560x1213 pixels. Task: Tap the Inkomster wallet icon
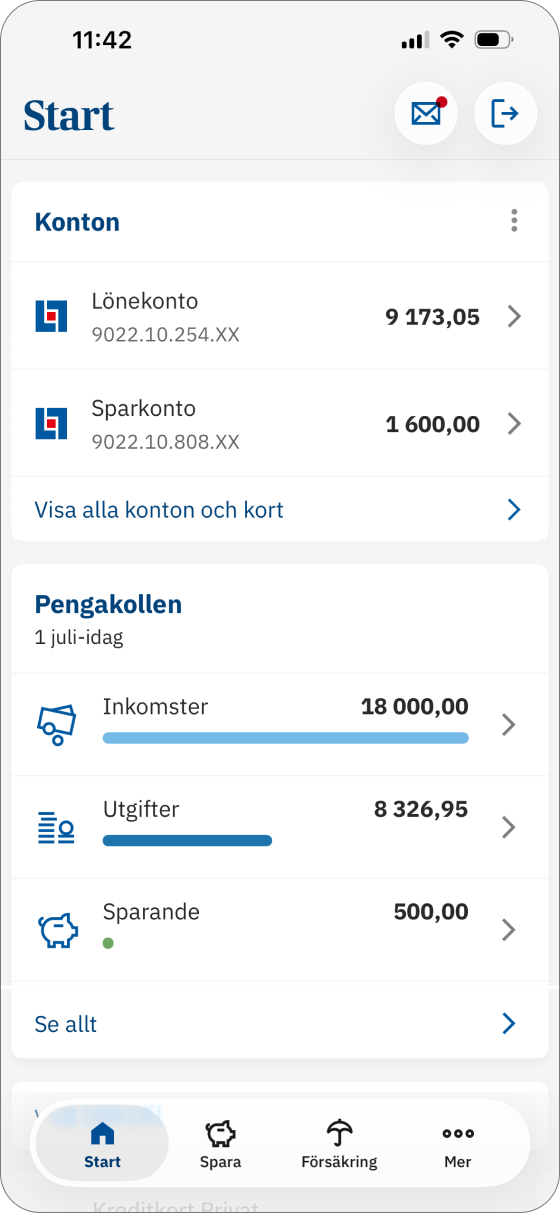pyautogui.click(x=57, y=724)
